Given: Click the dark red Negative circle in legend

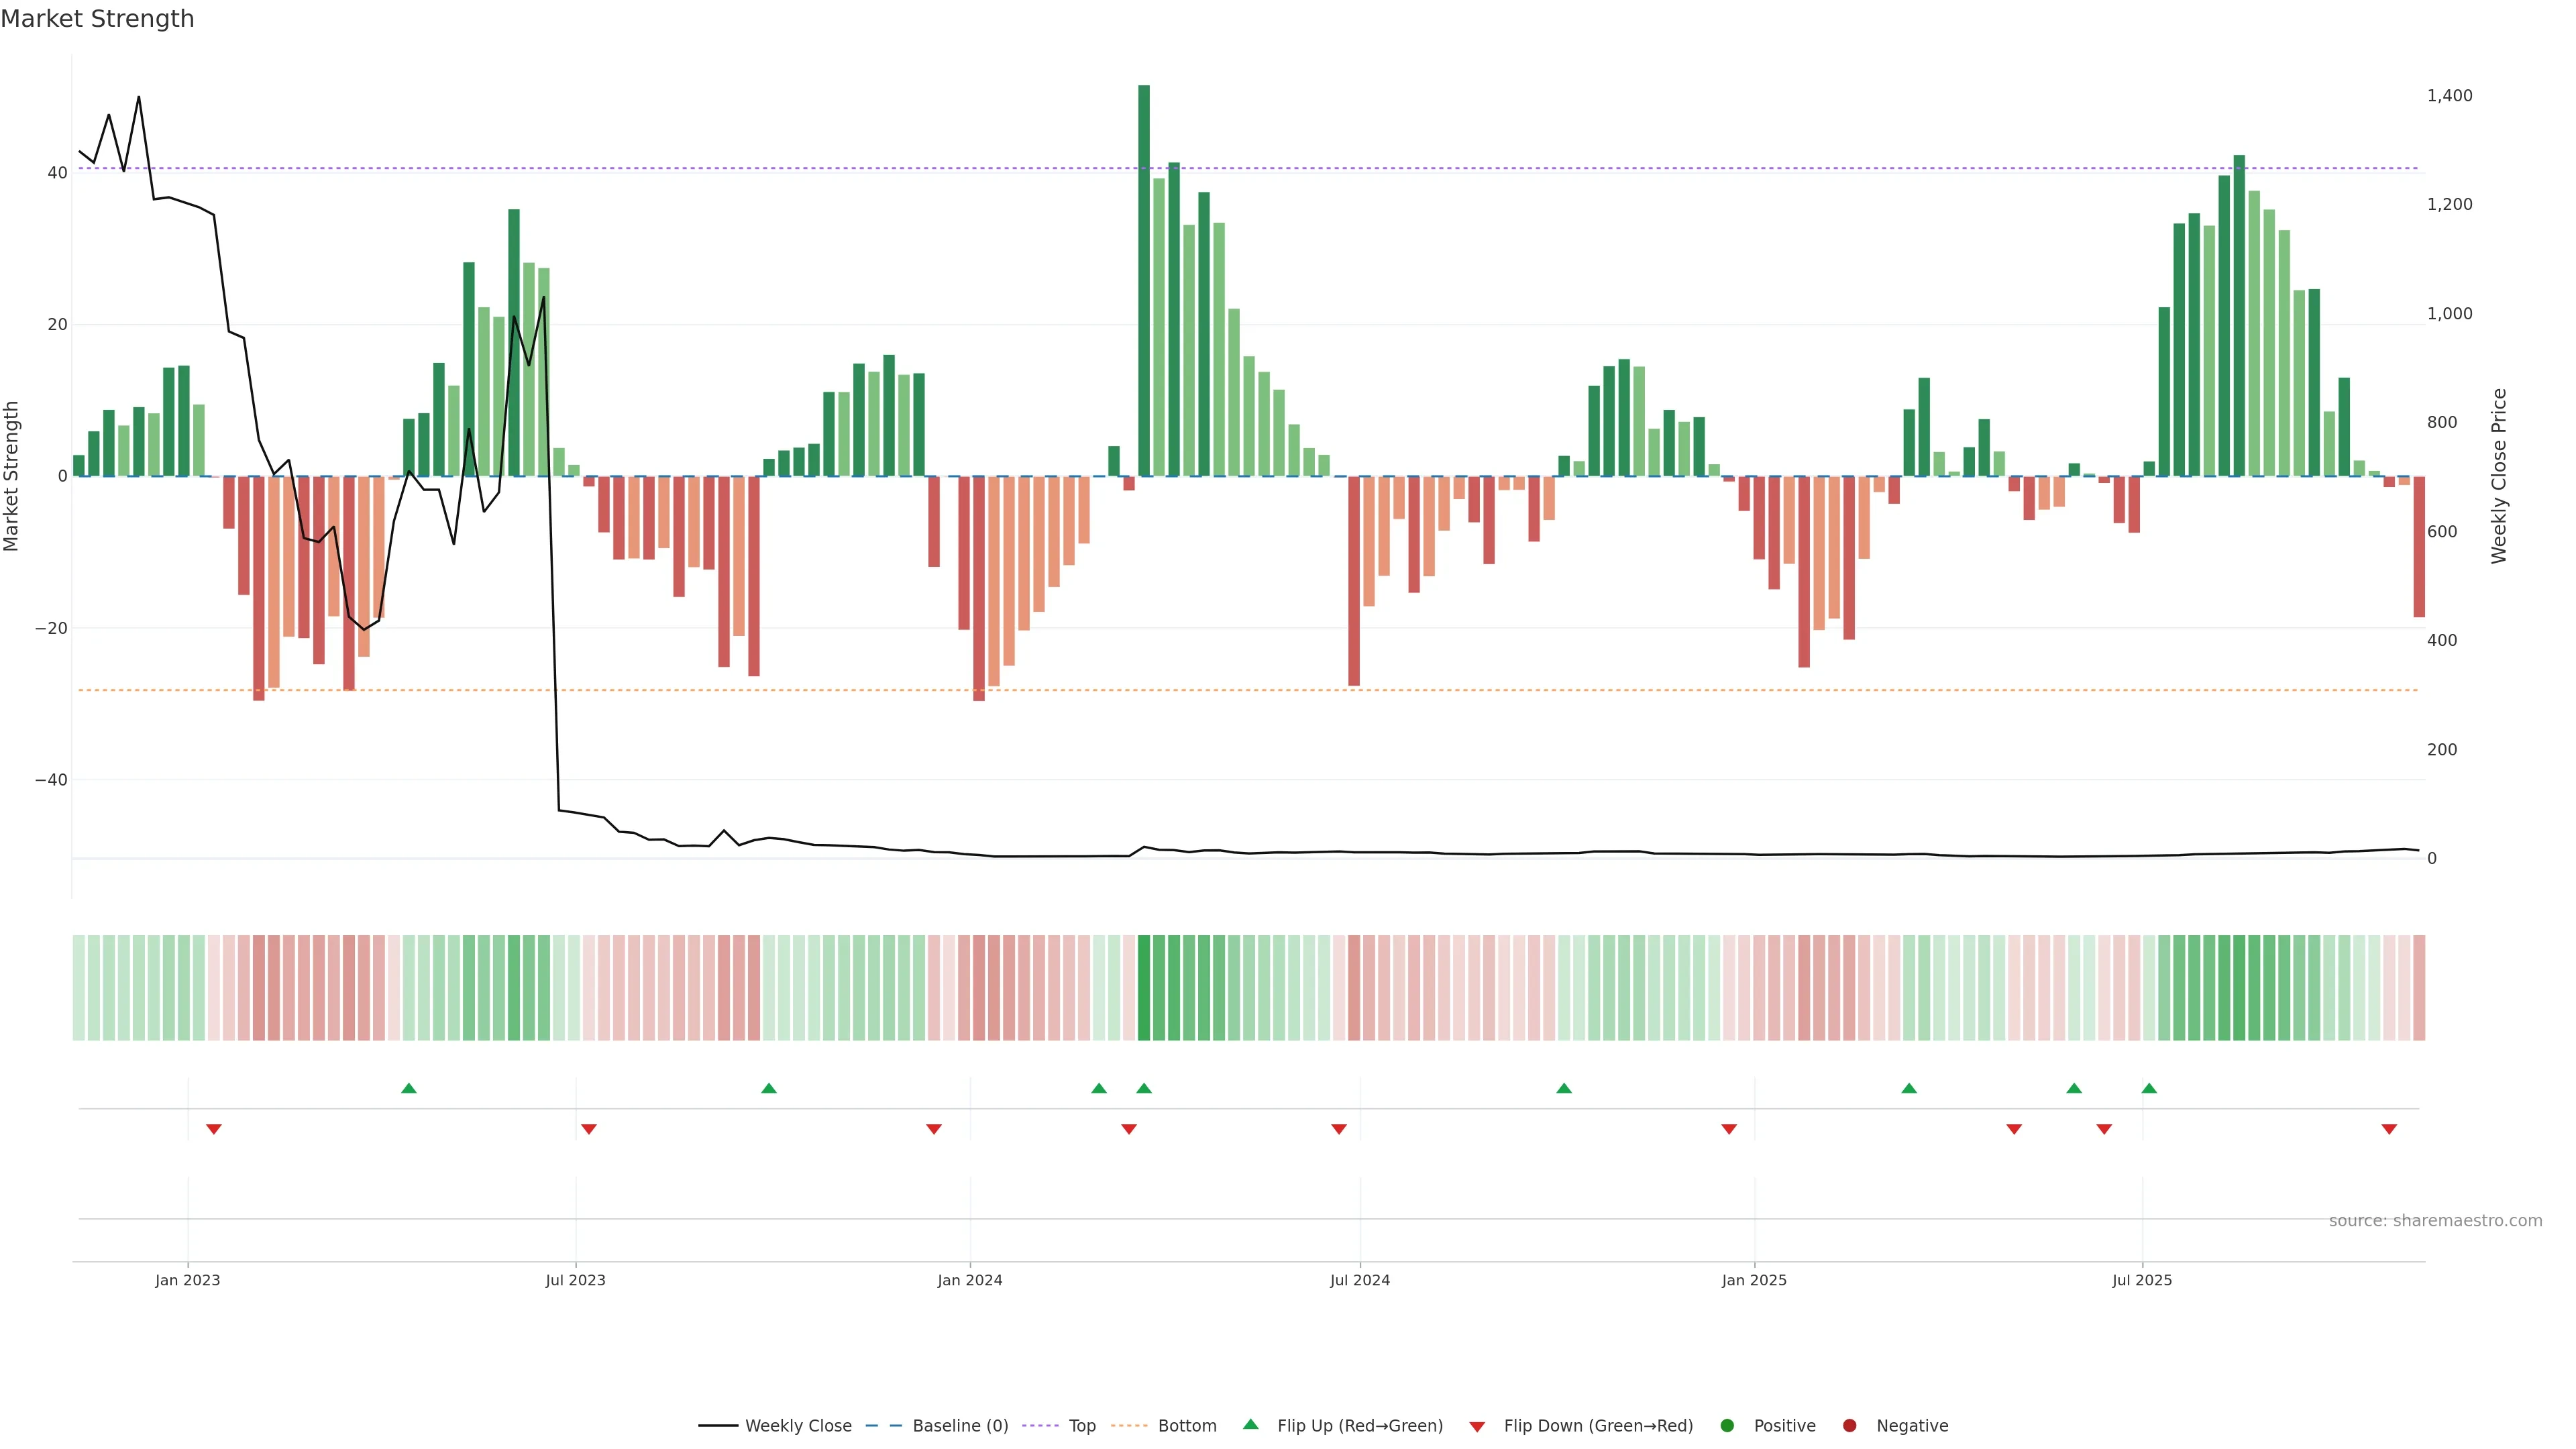Looking at the screenshot, I should point(1849,1426).
